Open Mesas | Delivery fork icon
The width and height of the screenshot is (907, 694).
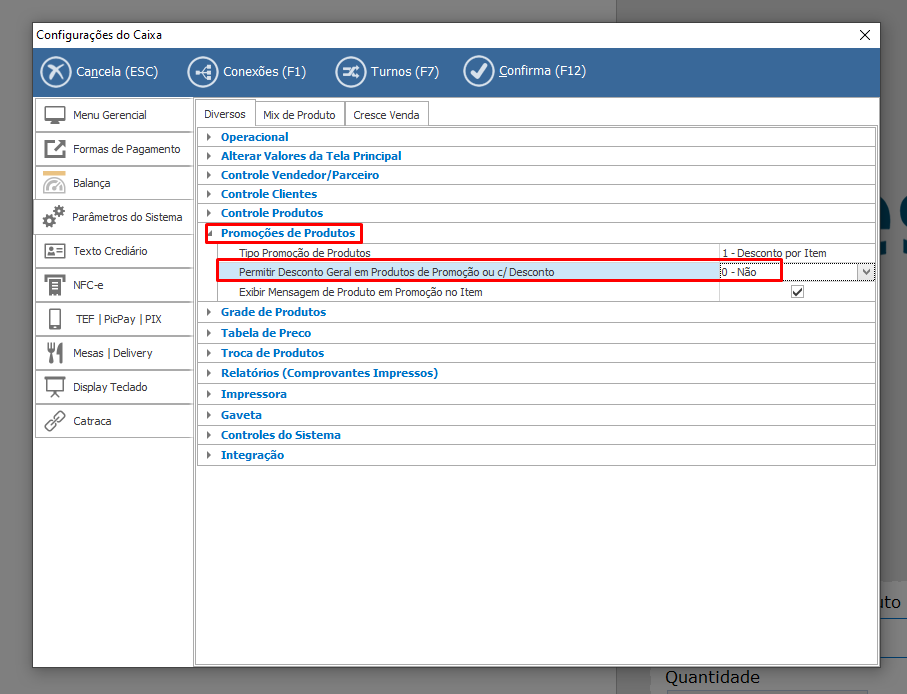click(55, 353)
